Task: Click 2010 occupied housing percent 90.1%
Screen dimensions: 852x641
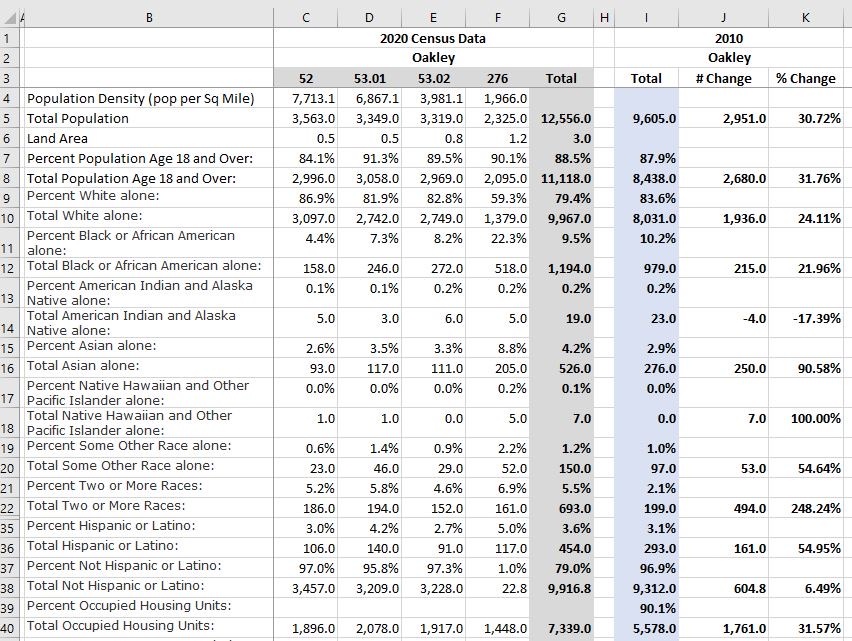Action: pos(647,608)
